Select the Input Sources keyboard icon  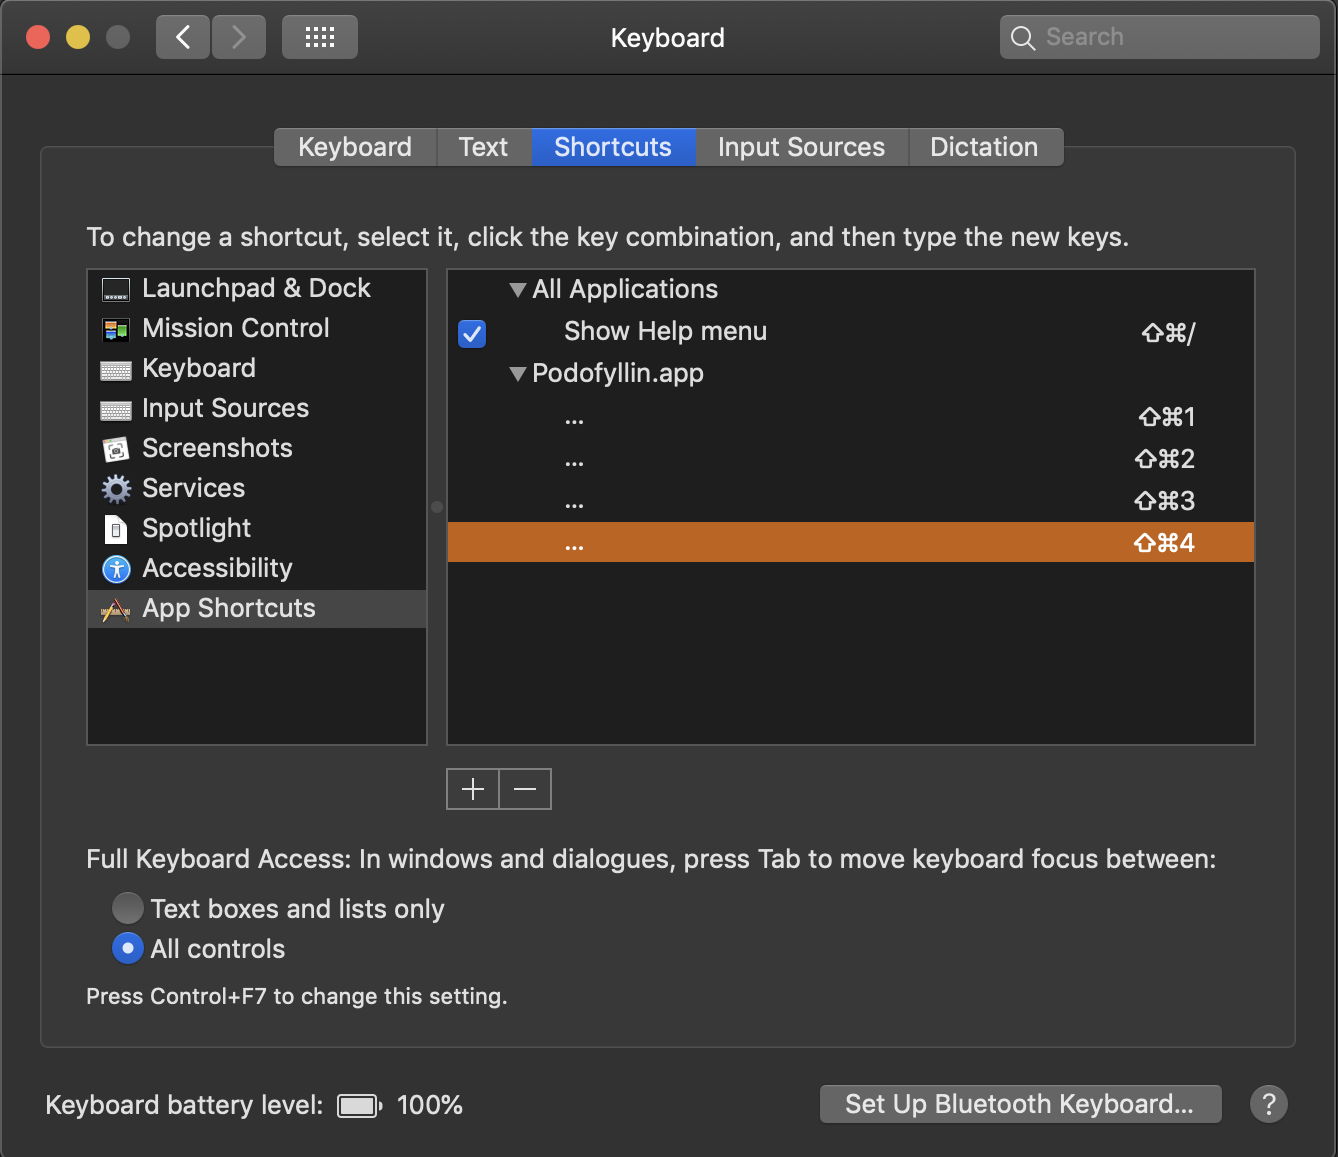116,410
